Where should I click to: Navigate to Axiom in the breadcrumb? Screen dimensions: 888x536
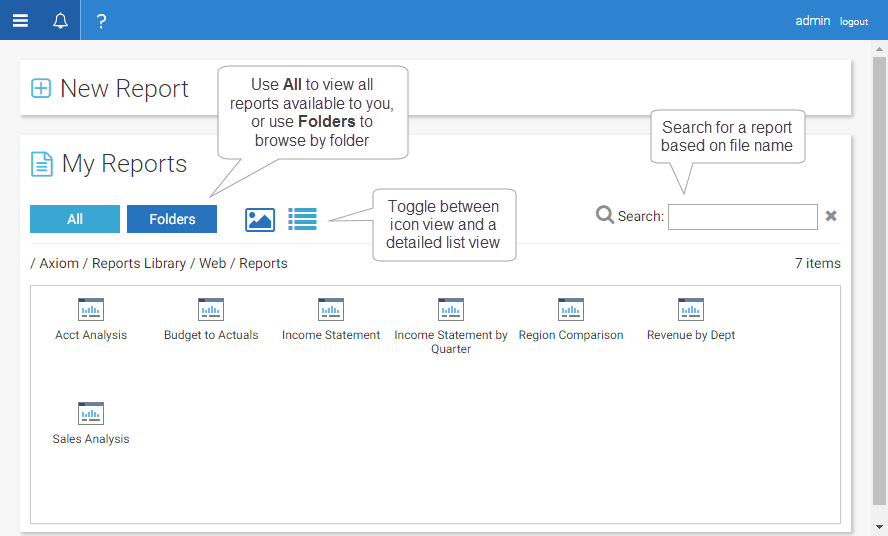click(59, 263)
